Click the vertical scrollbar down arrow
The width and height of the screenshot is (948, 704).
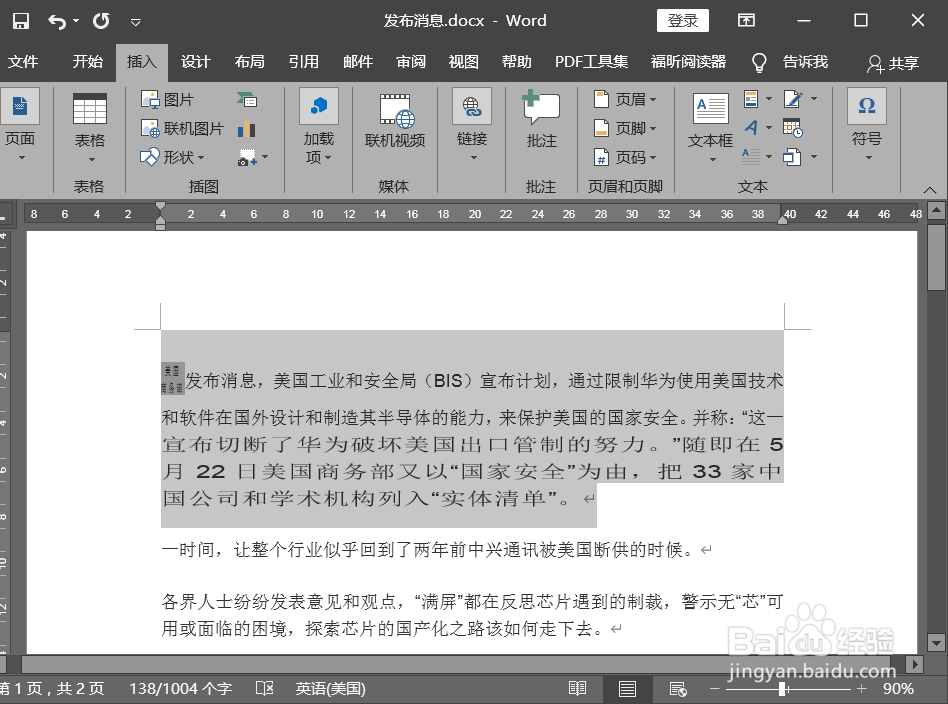937,642
